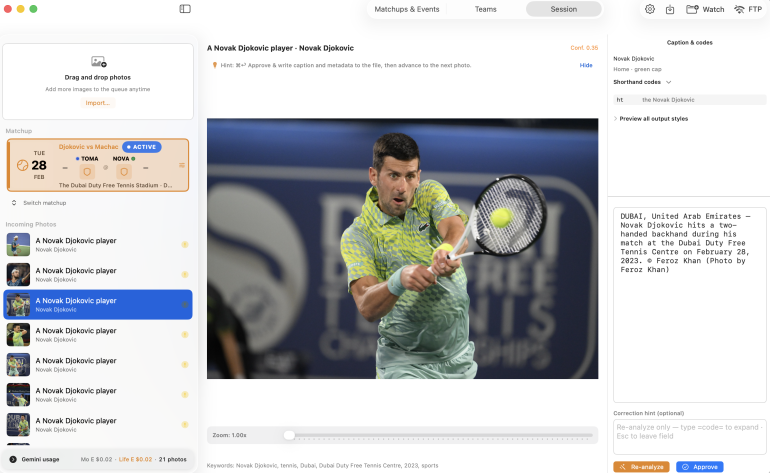Click the Caption & codes heading

click(x=689, y=42)
